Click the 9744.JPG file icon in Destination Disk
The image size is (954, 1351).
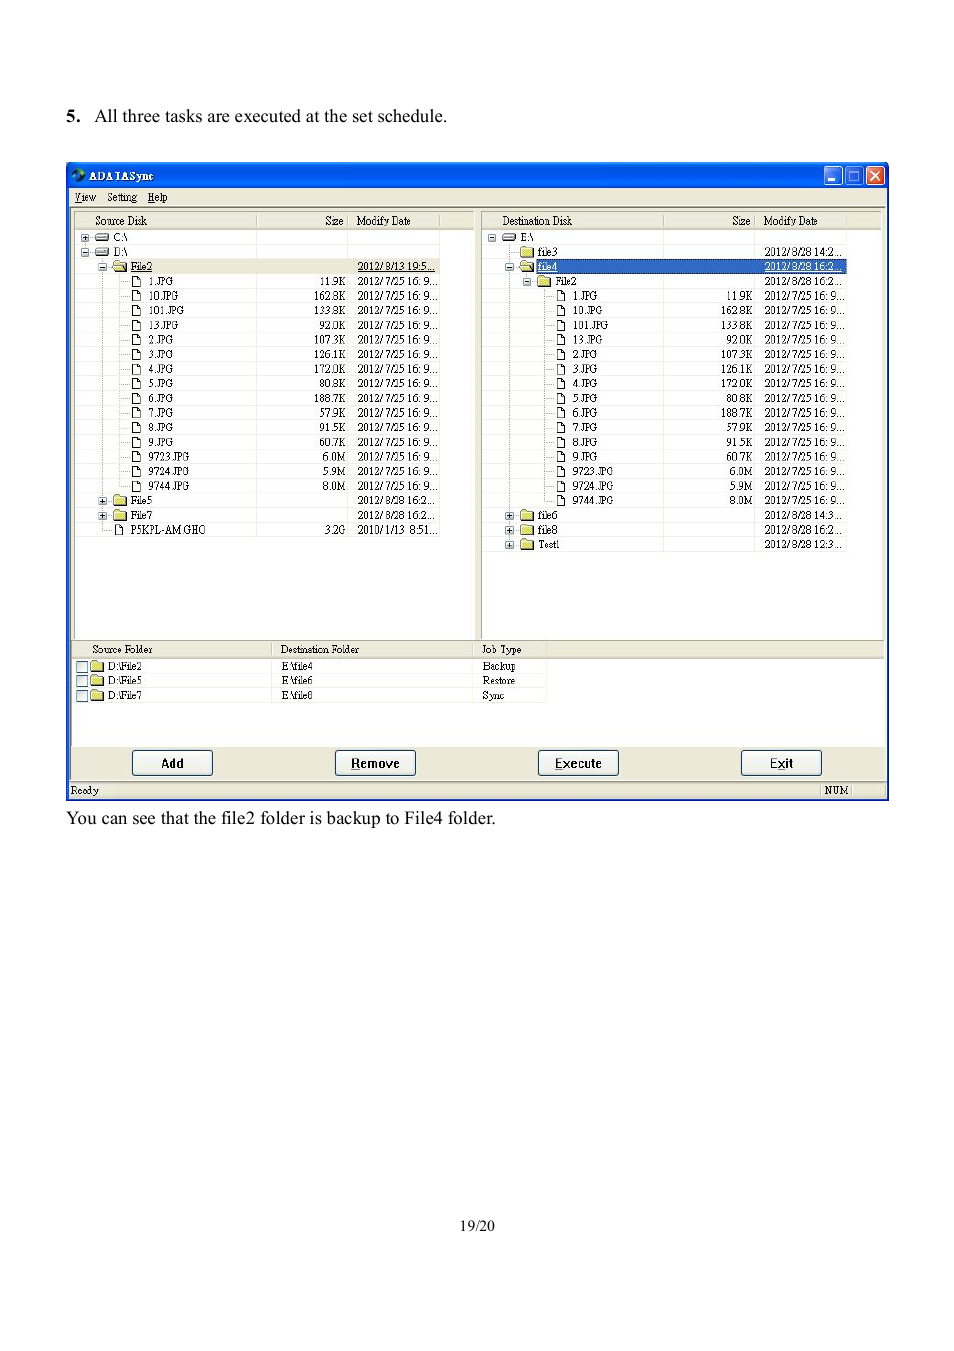561,501
